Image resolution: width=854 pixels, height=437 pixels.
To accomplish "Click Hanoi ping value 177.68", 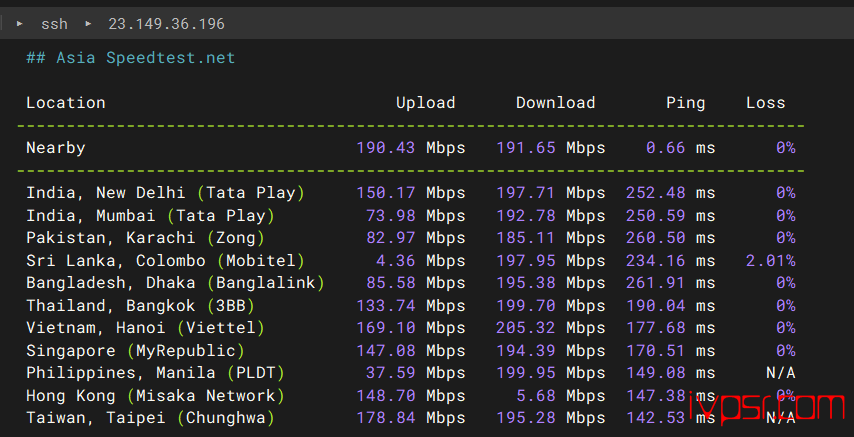I will 655,328.
